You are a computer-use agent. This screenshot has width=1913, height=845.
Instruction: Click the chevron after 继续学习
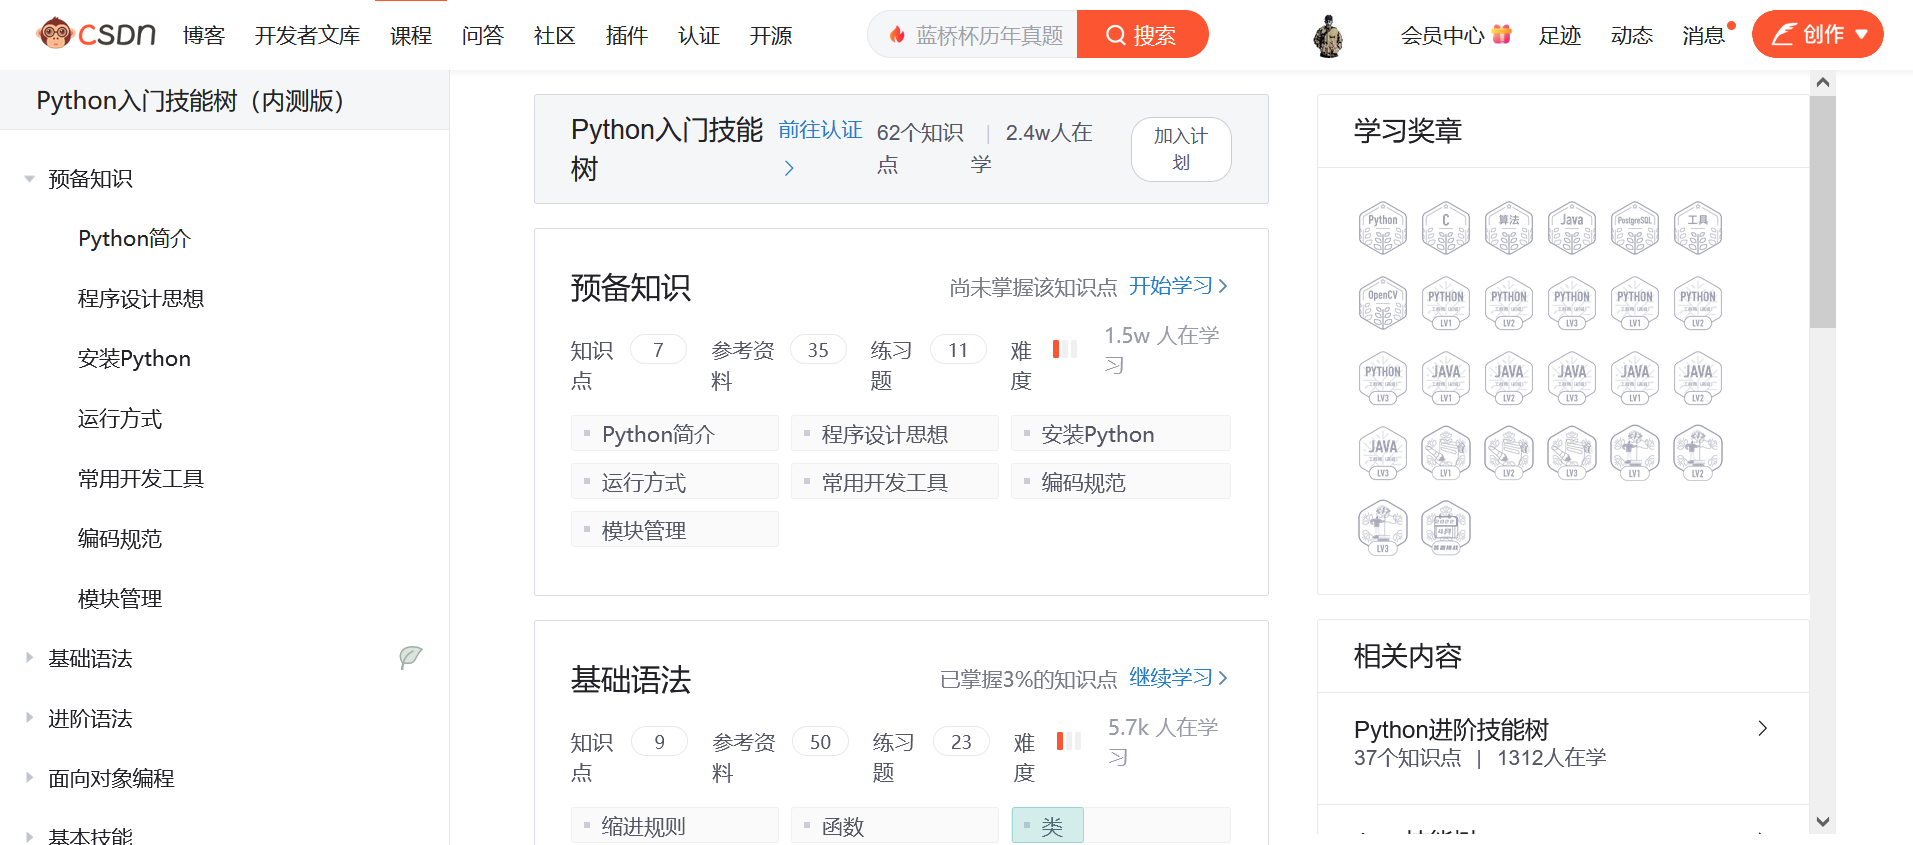(x=1223, y=678)
